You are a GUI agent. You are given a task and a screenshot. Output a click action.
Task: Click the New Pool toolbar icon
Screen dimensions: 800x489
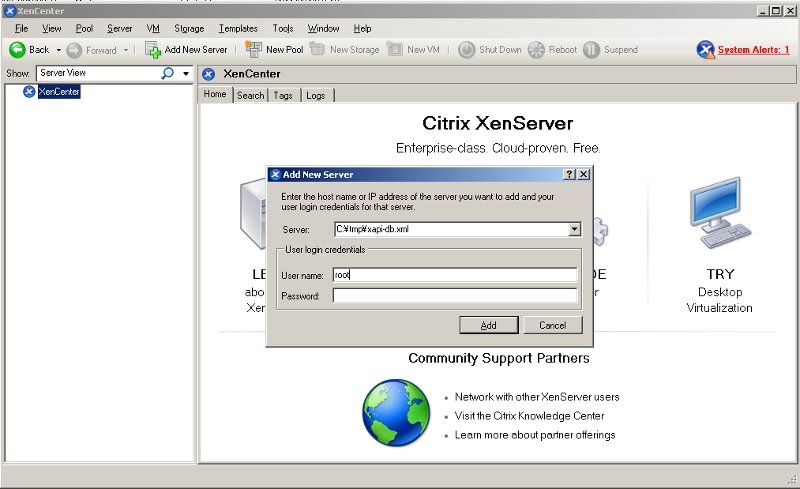tap(253, 49)
